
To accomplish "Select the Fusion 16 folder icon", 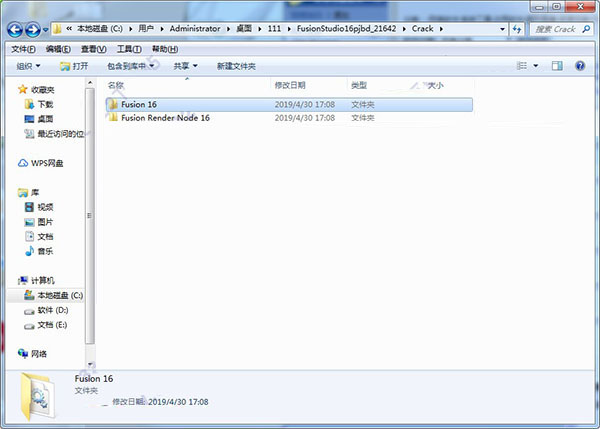I will [x=112, y=104].
